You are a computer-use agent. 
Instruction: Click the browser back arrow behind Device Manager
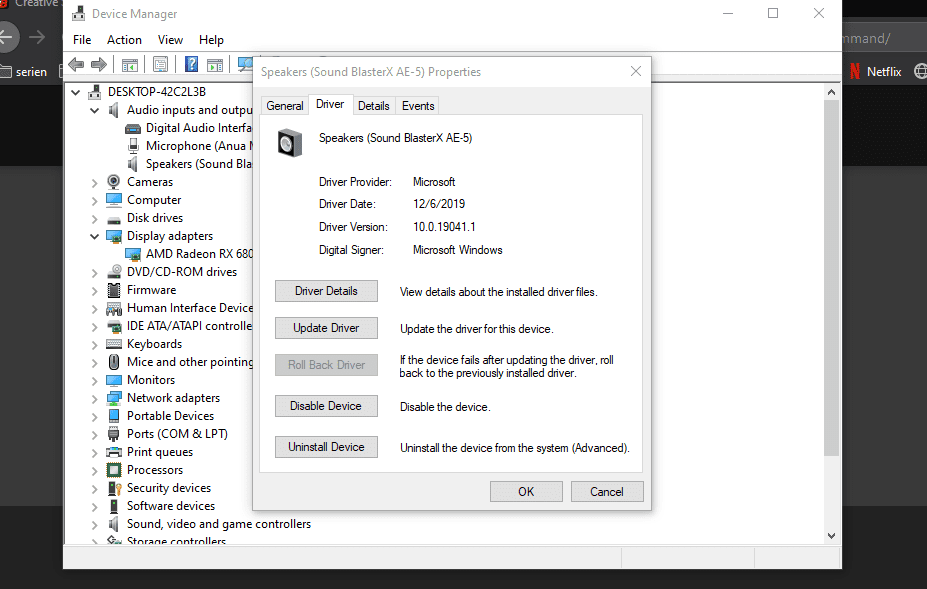click(x=7, y=37)
